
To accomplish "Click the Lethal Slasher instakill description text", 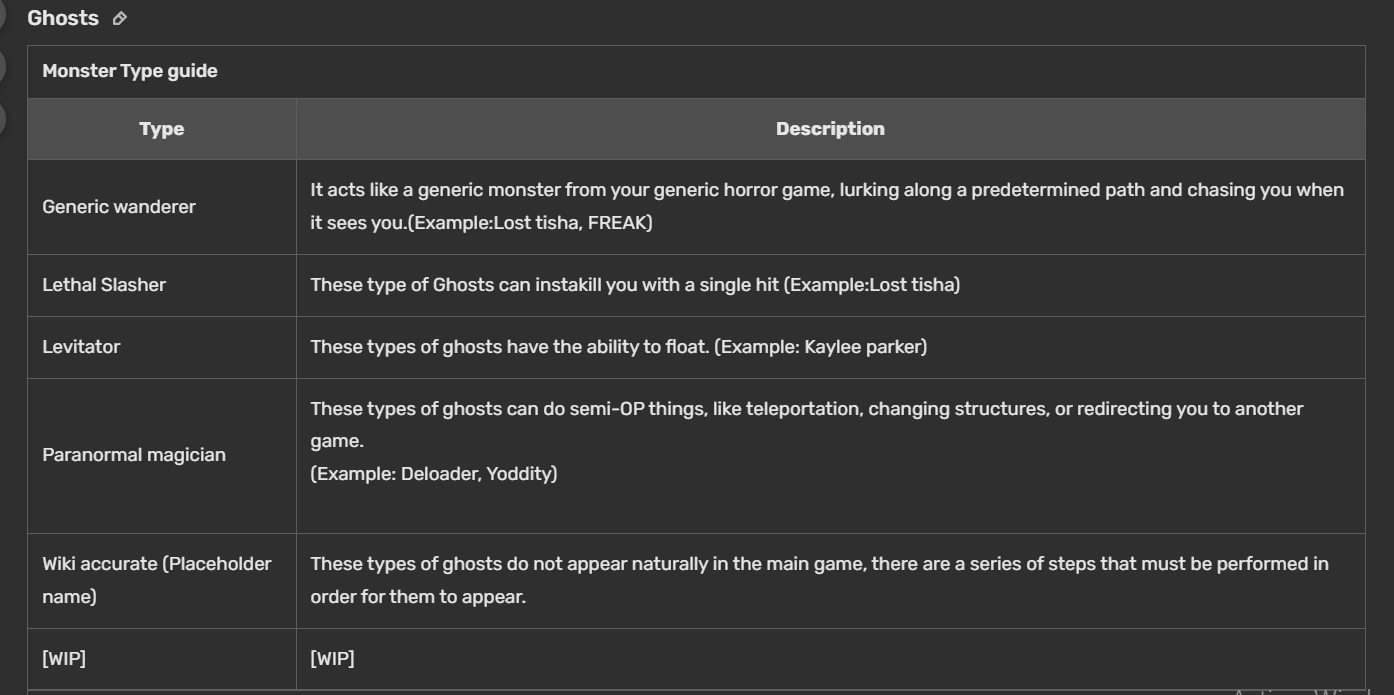I will [635, 285].
